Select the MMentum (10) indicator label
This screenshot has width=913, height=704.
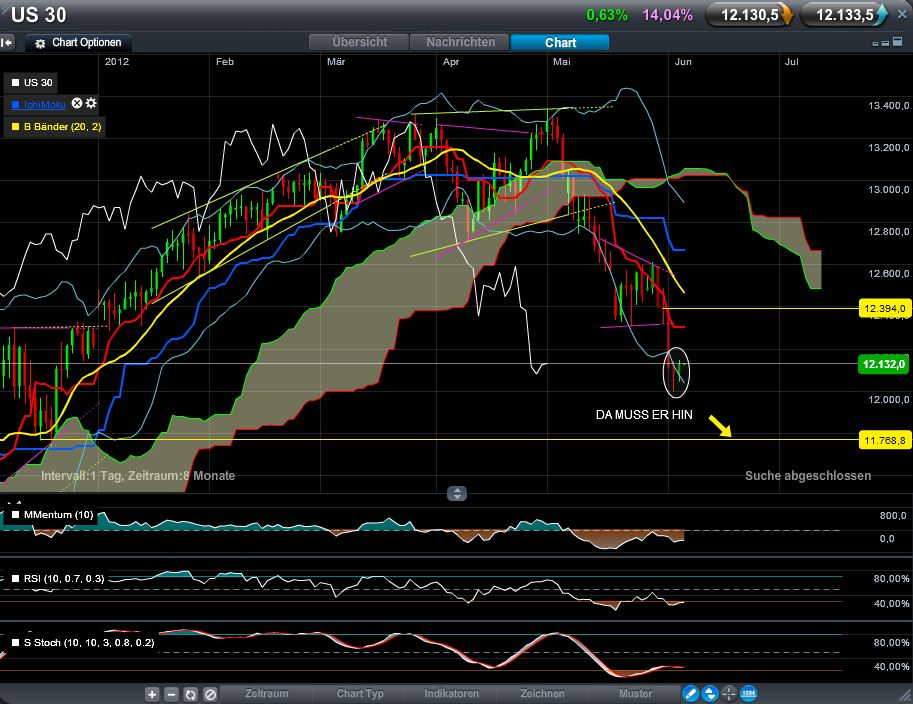(58, 515)
